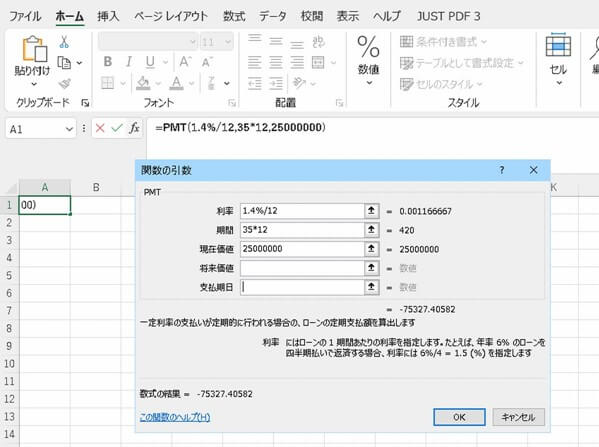Open 条件付き書式 conditional formatting menu
Screen dimensions: 599x447
click(x=444, y=41)
